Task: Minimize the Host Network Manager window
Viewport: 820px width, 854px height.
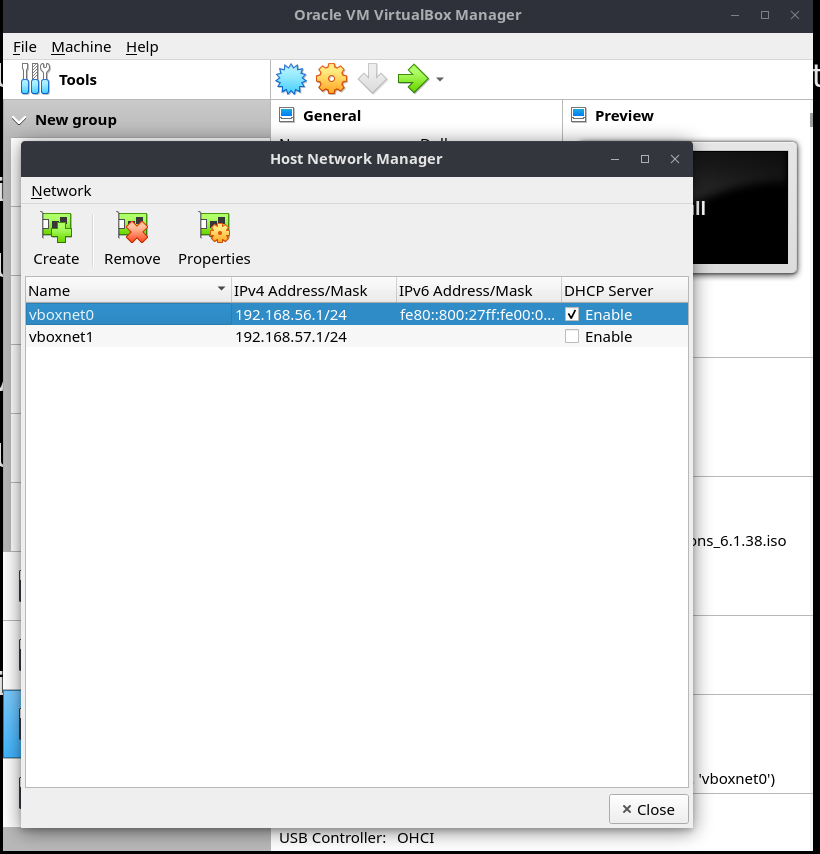Action: point(615,159)
